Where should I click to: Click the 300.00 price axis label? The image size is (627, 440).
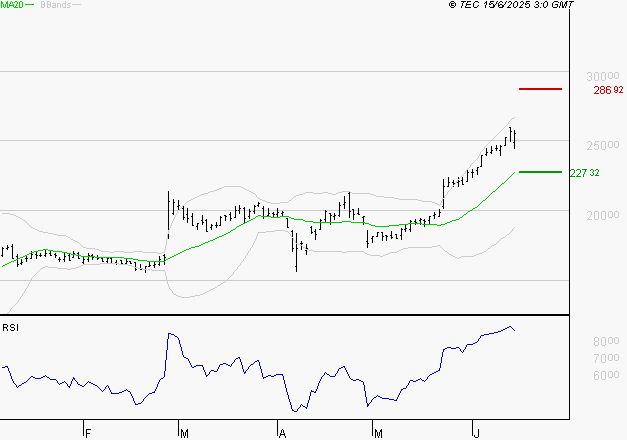[x=603, y=76]
